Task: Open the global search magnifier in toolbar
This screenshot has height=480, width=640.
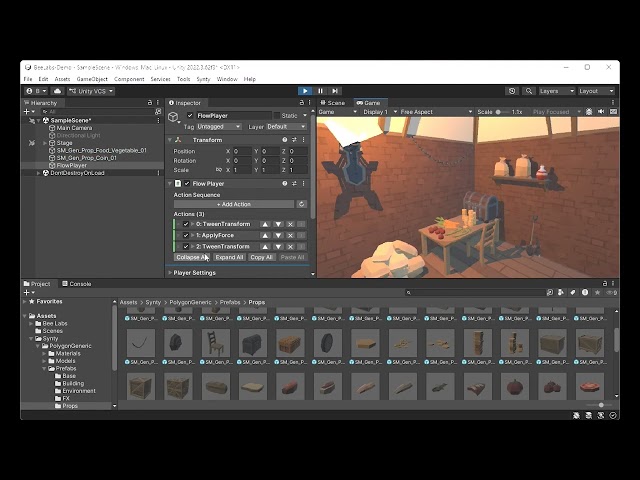Action: 529,91
